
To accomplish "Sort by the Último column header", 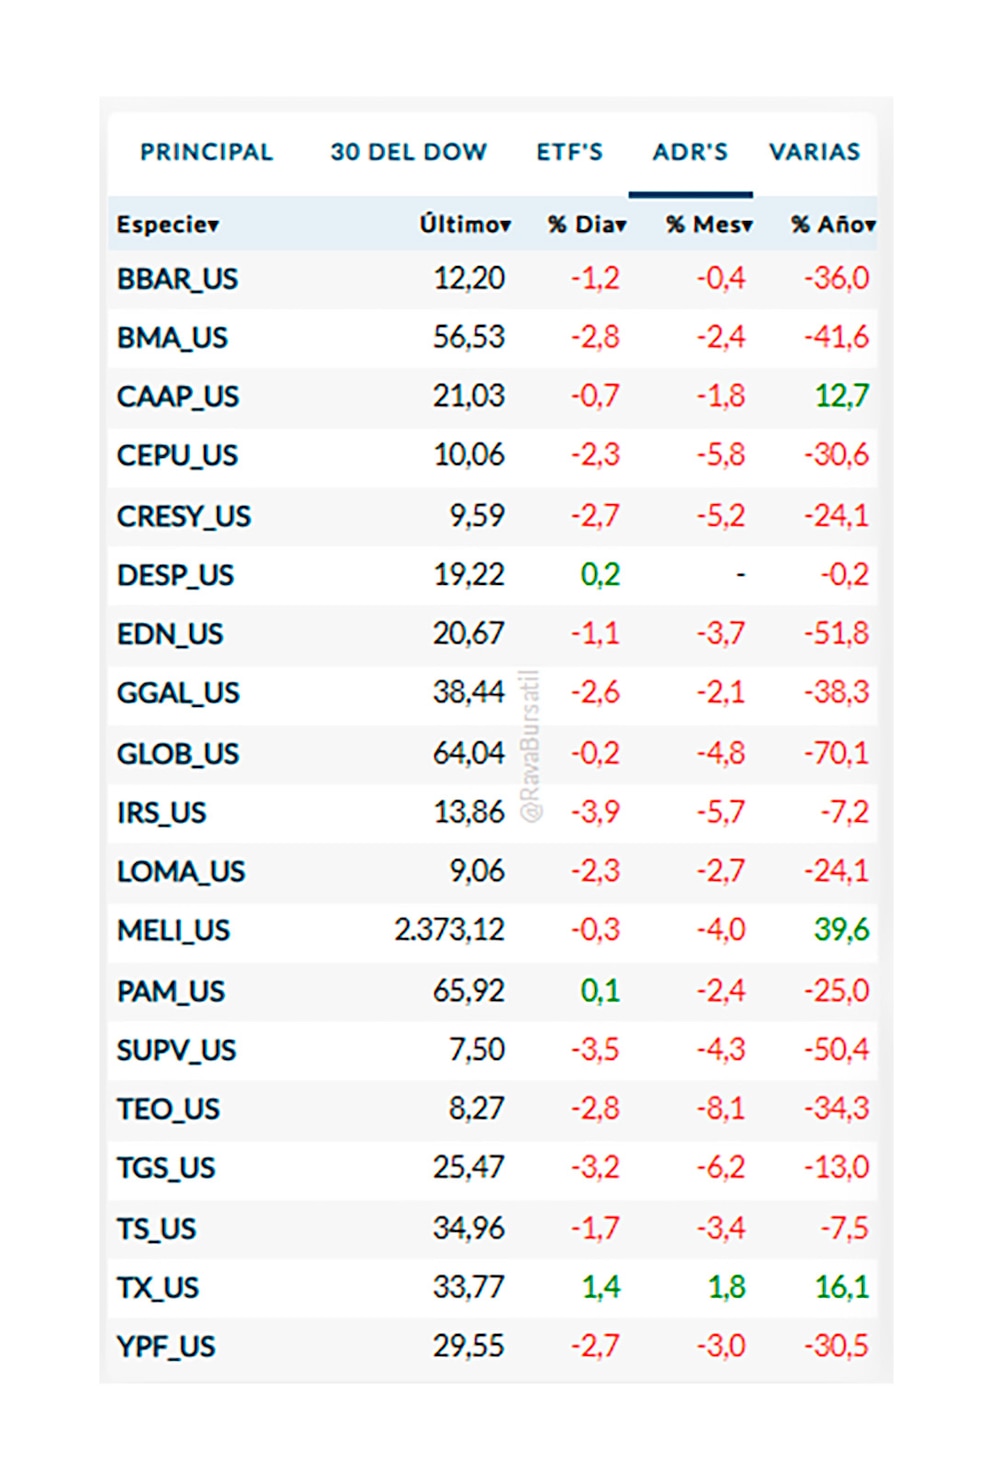I will click(x=465, y=225).
